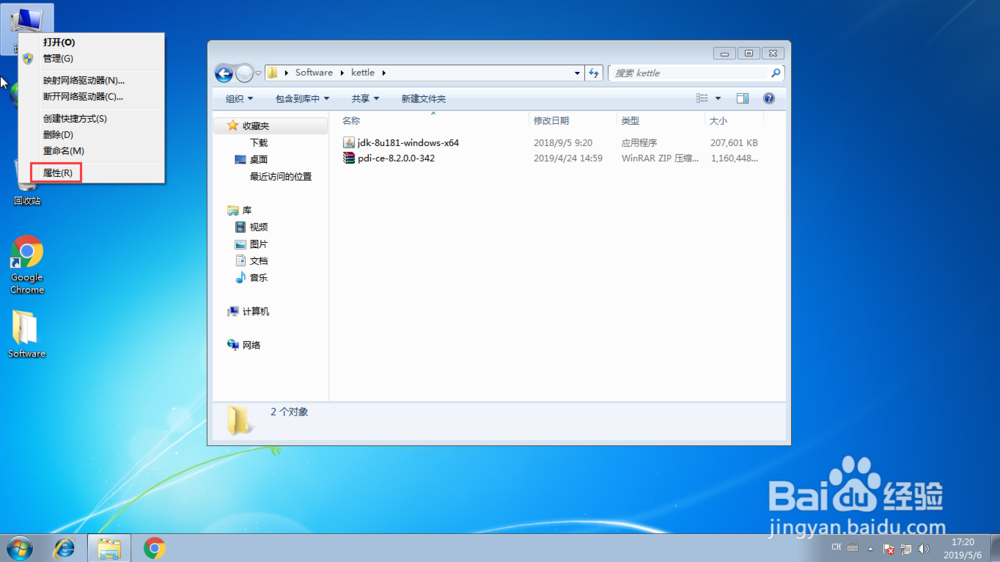Choose 映射网络驱动器(N)... from context menu
1000x562 pixels.
point(91,80)
